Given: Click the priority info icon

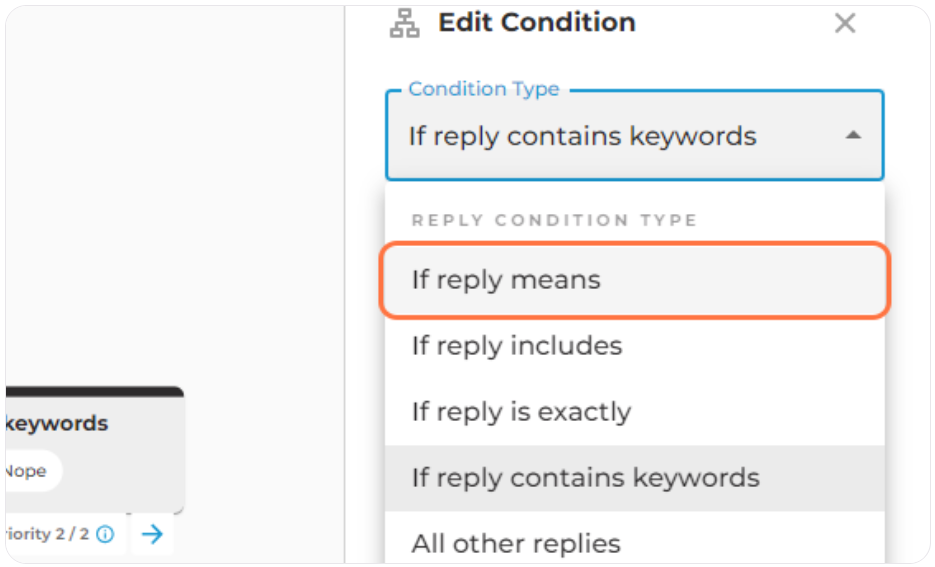Looking at the screenshot, I should click(x=106, y=534).
